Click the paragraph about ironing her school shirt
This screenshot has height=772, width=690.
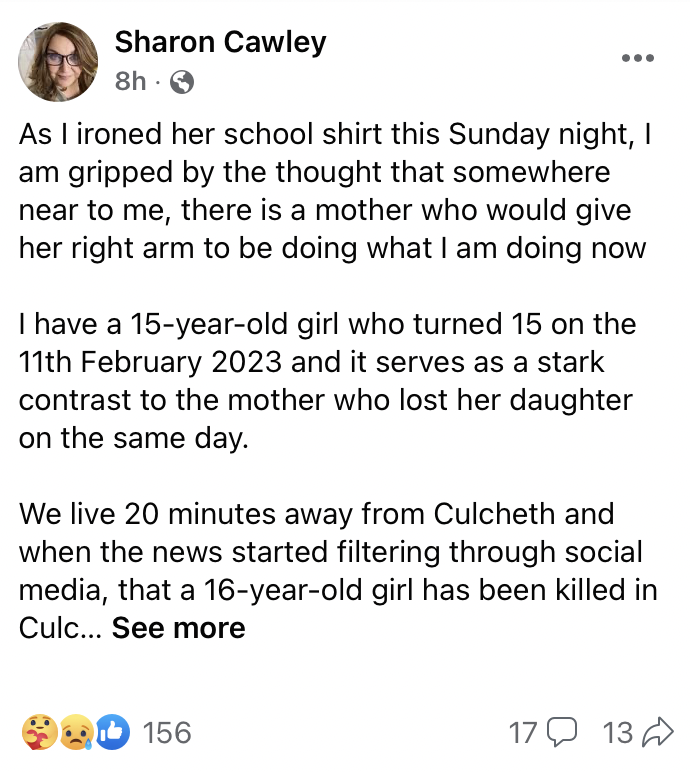pos(335,190)
